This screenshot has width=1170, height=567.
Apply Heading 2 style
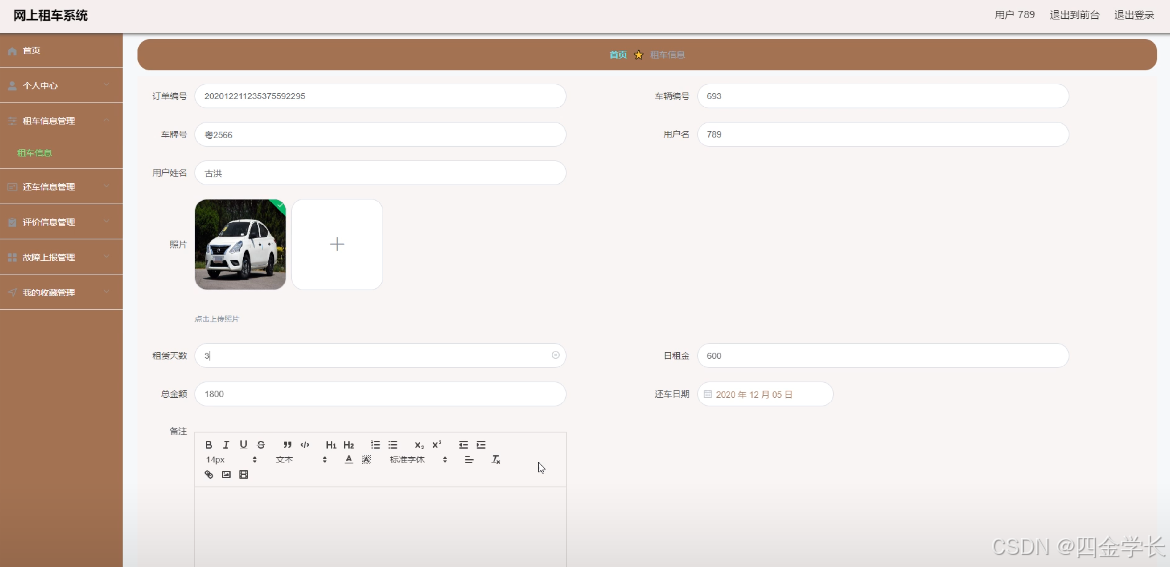pos(348,445)
